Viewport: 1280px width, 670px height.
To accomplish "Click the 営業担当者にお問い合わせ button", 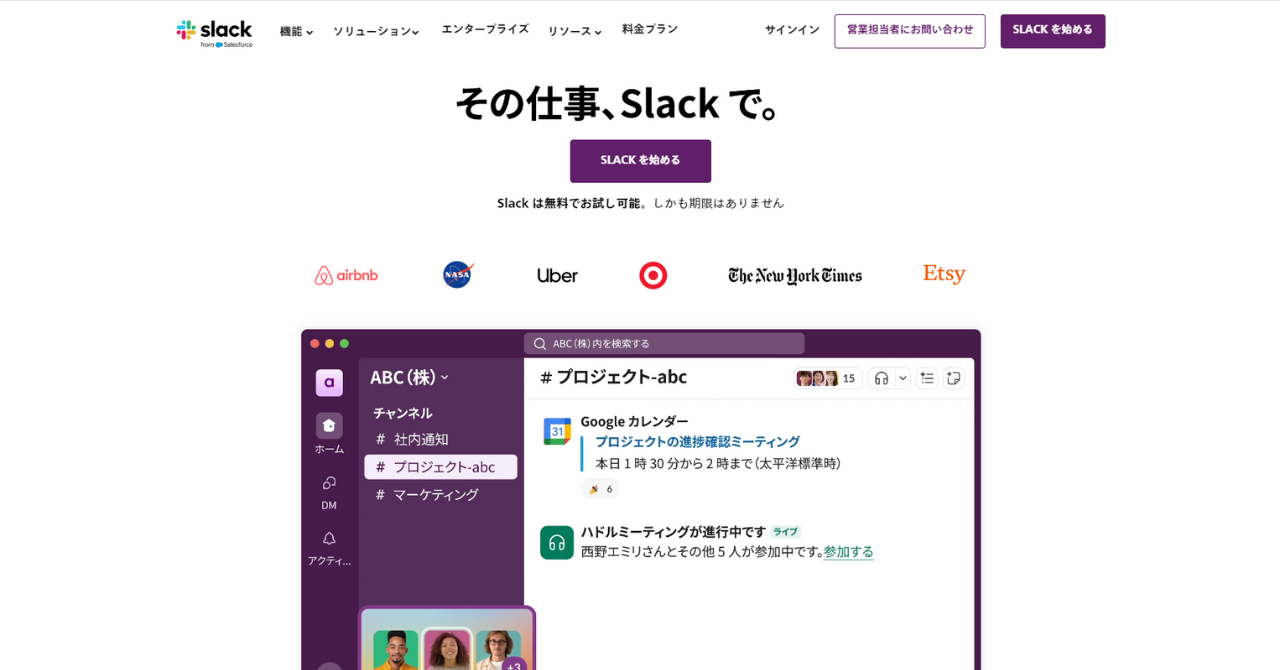I will point(909,30).
